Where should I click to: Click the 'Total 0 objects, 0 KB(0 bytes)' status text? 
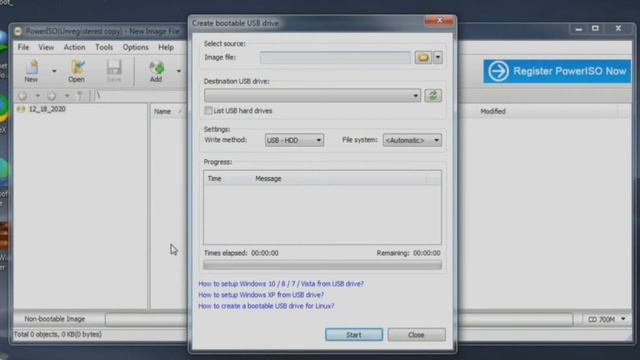click(58, 334)
